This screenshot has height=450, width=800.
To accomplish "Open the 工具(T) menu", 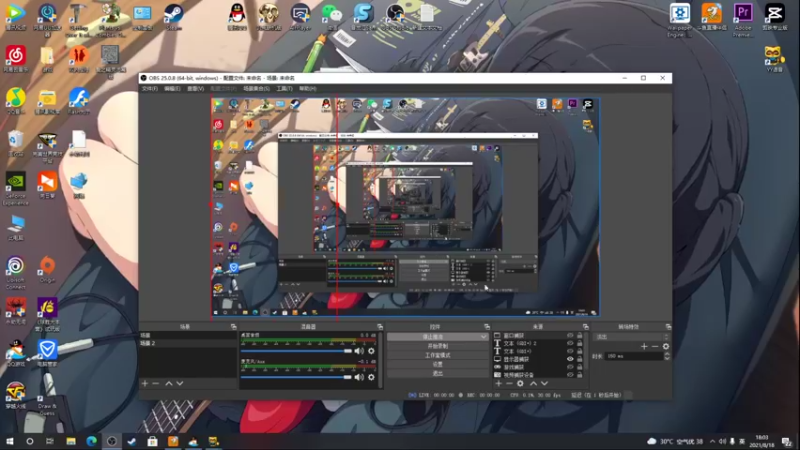I will pos(284,89).
